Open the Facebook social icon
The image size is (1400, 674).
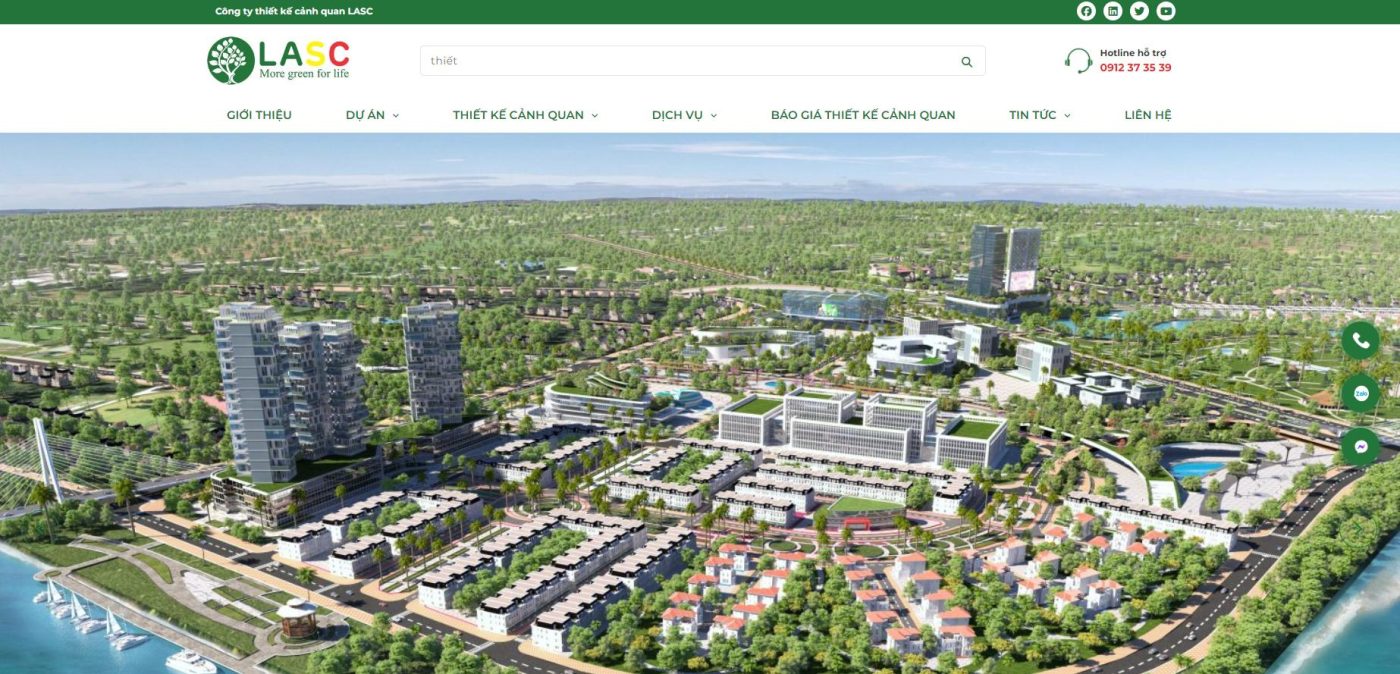point(1085,11)
